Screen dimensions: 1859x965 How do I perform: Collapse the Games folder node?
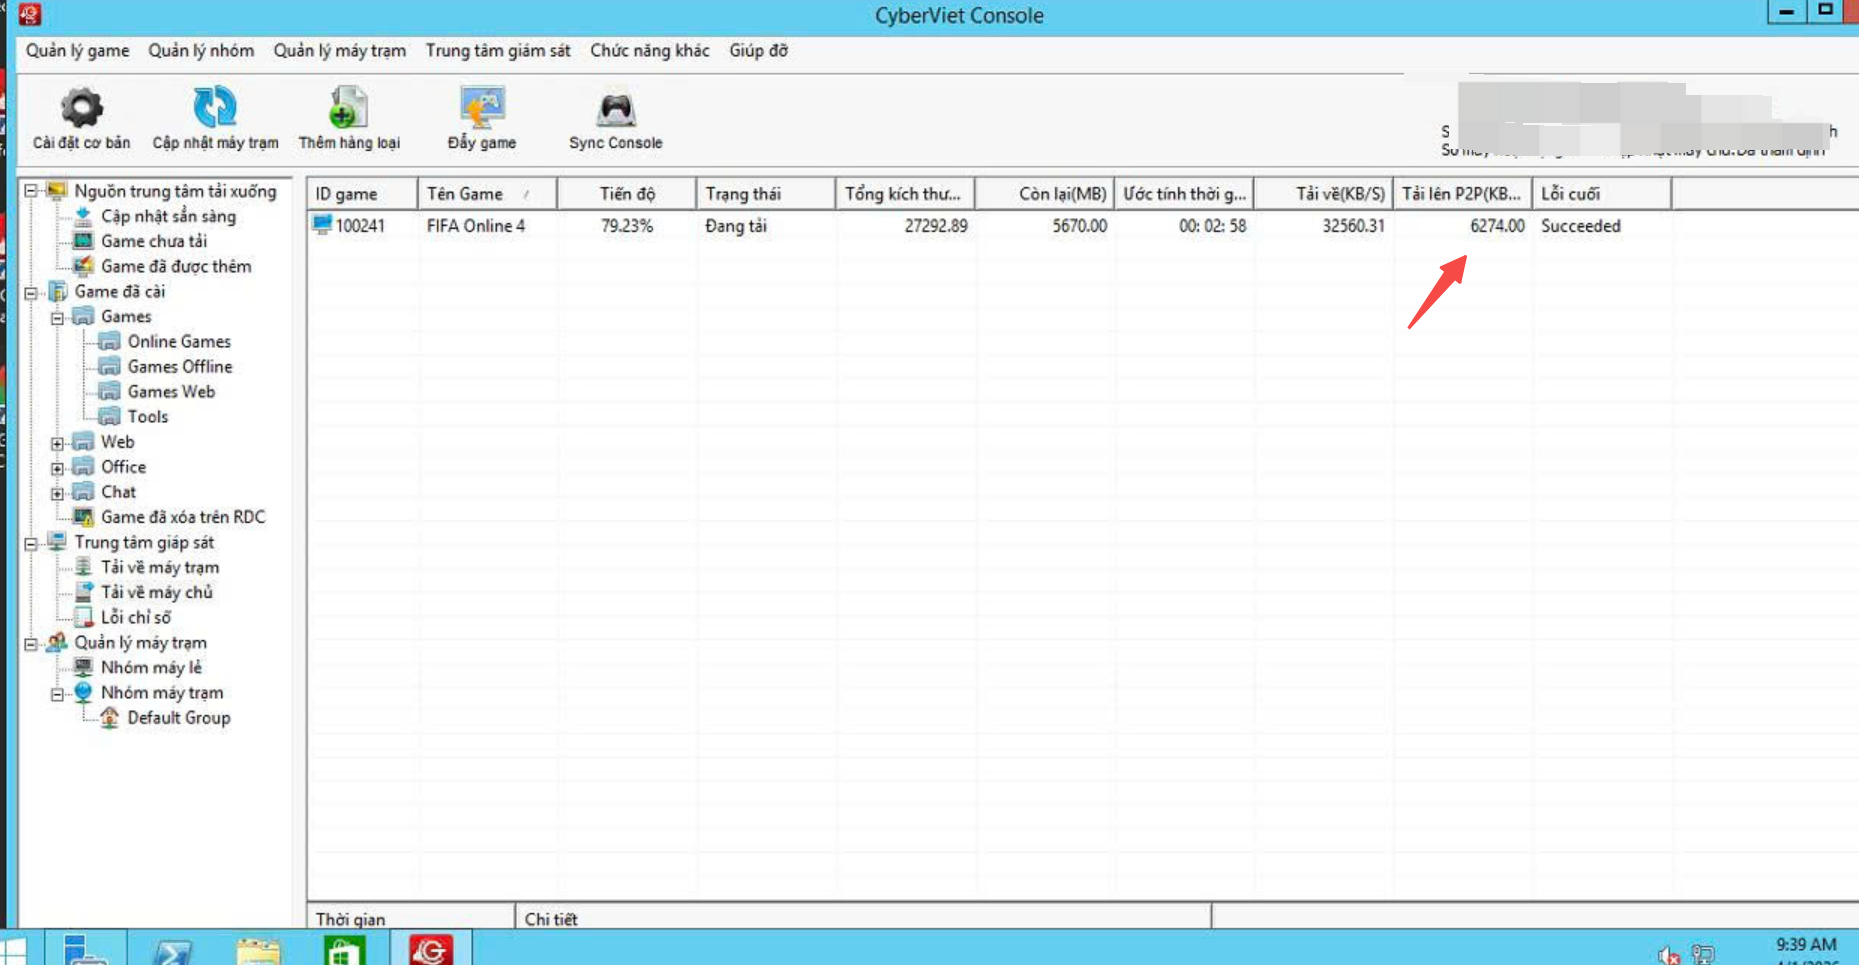point(57,318)
